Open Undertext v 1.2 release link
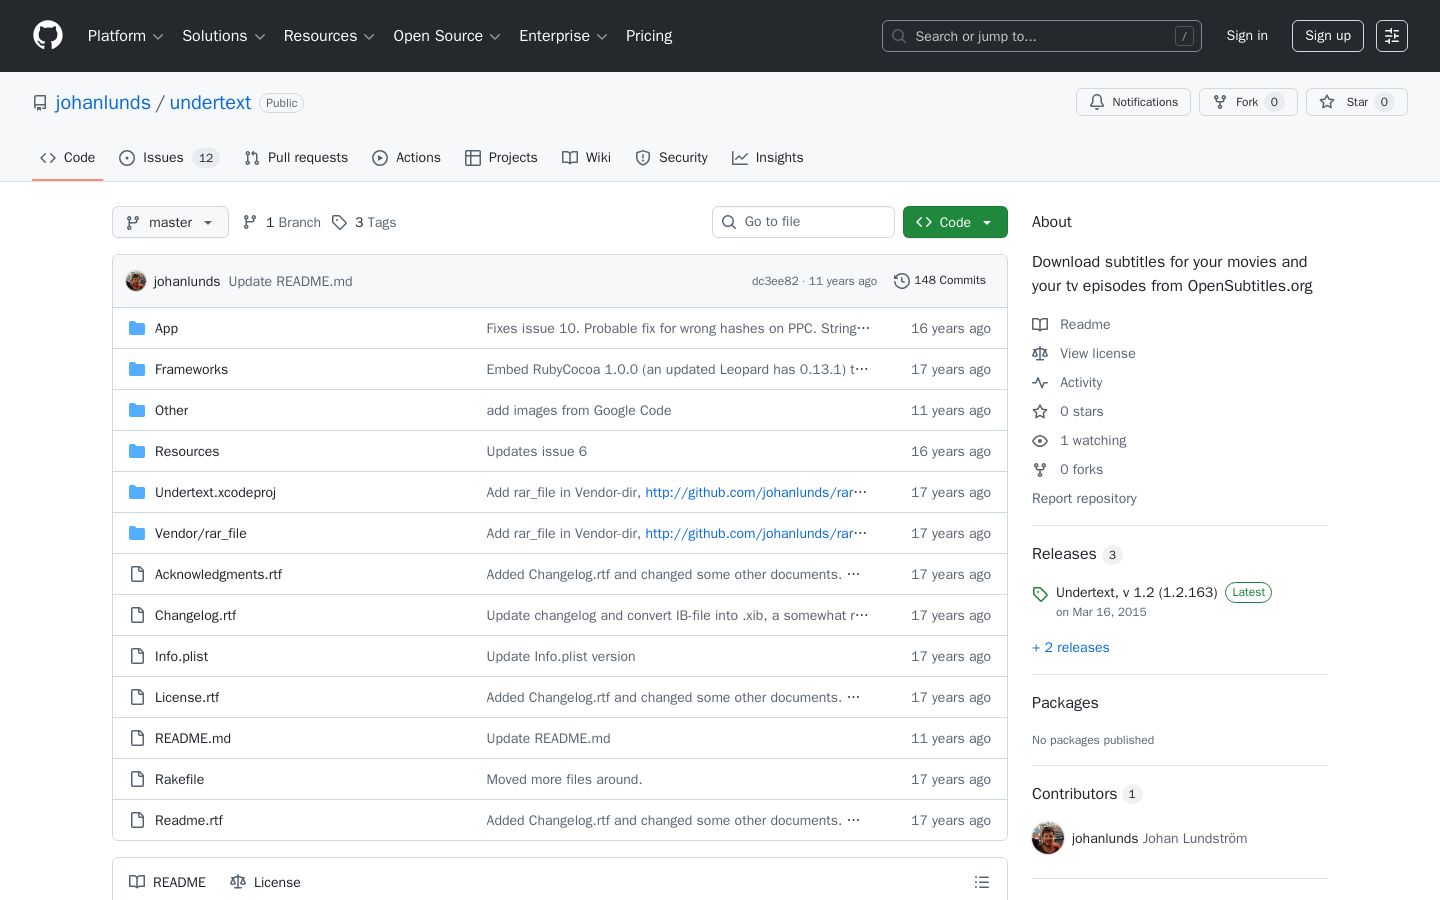Image resolution: width=1440 pixels, height=900 pixels. [1137, 593]
